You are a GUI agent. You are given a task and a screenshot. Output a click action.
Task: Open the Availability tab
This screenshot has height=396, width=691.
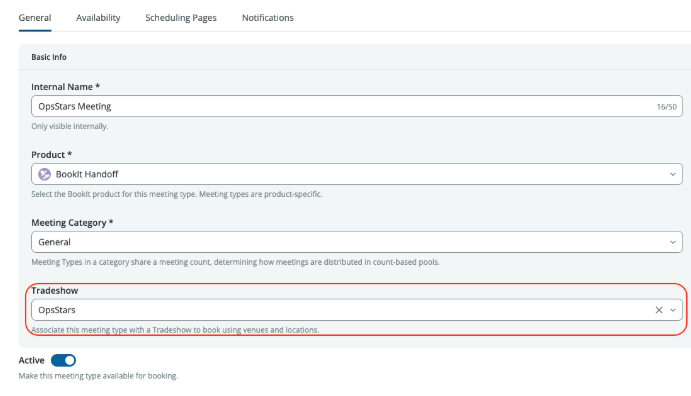pyautogui.click(x=98, y=18)
